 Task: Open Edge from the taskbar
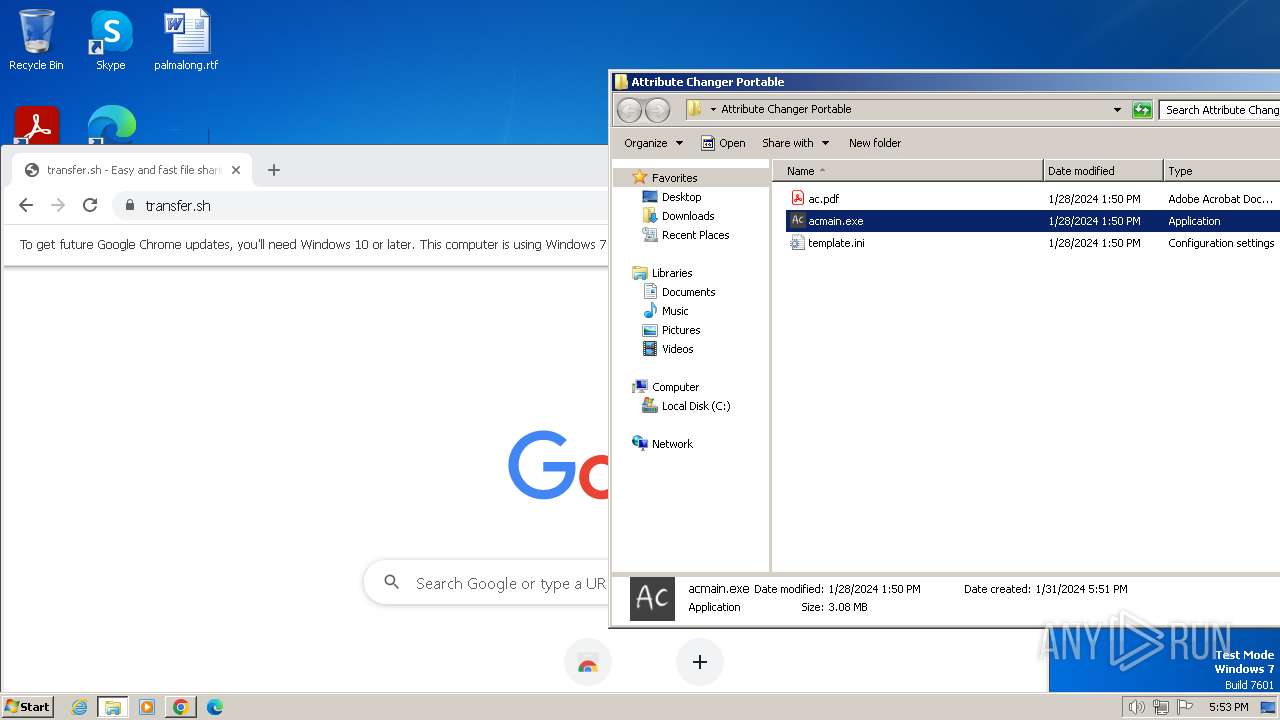click(214, 707)
